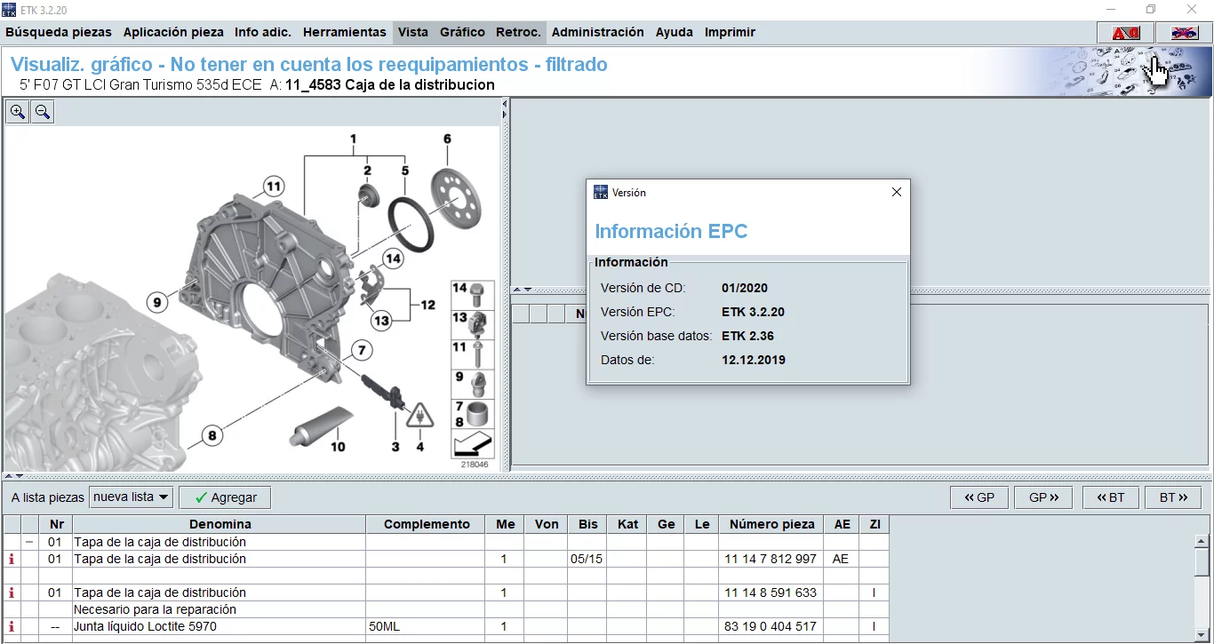Close the Versión information dialog
This screenshot has width=1214, height=644.
tap(896, 192)
